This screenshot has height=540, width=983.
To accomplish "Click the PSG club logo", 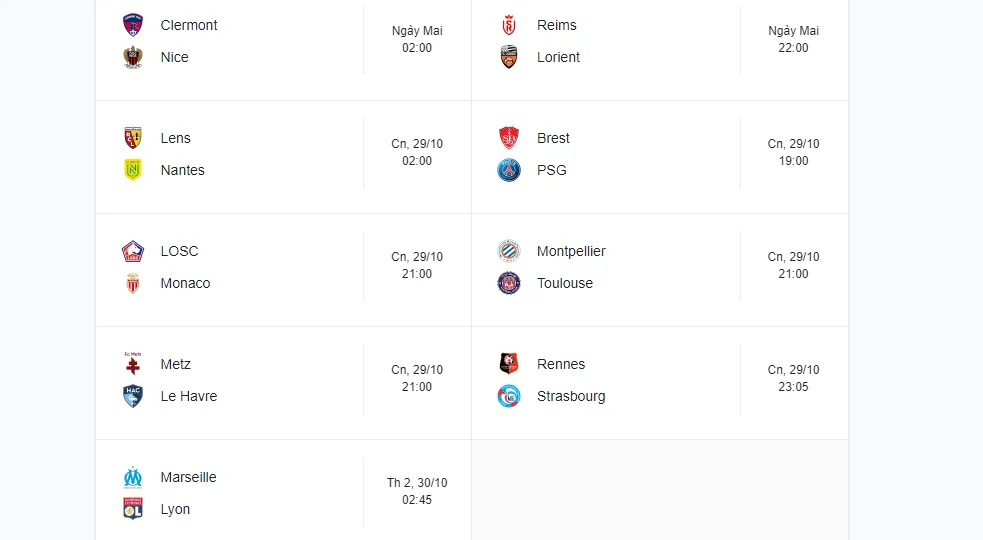I will coord(509,170).
